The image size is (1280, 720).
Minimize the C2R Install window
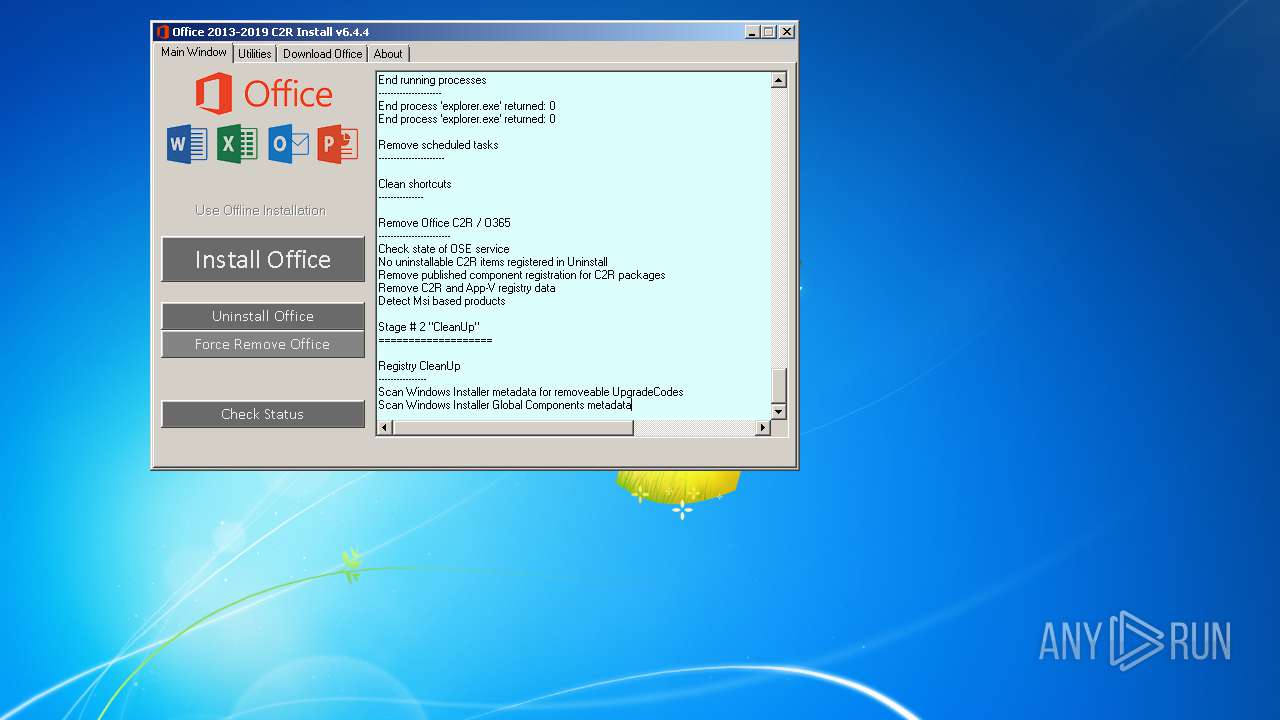pos(752,32)
